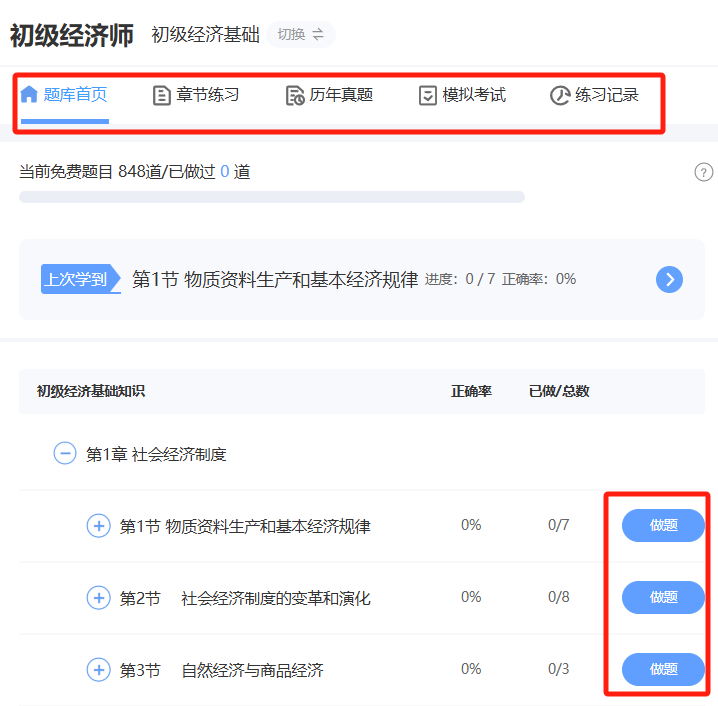Click the document icon beside 章节练习

click(162, 96)
